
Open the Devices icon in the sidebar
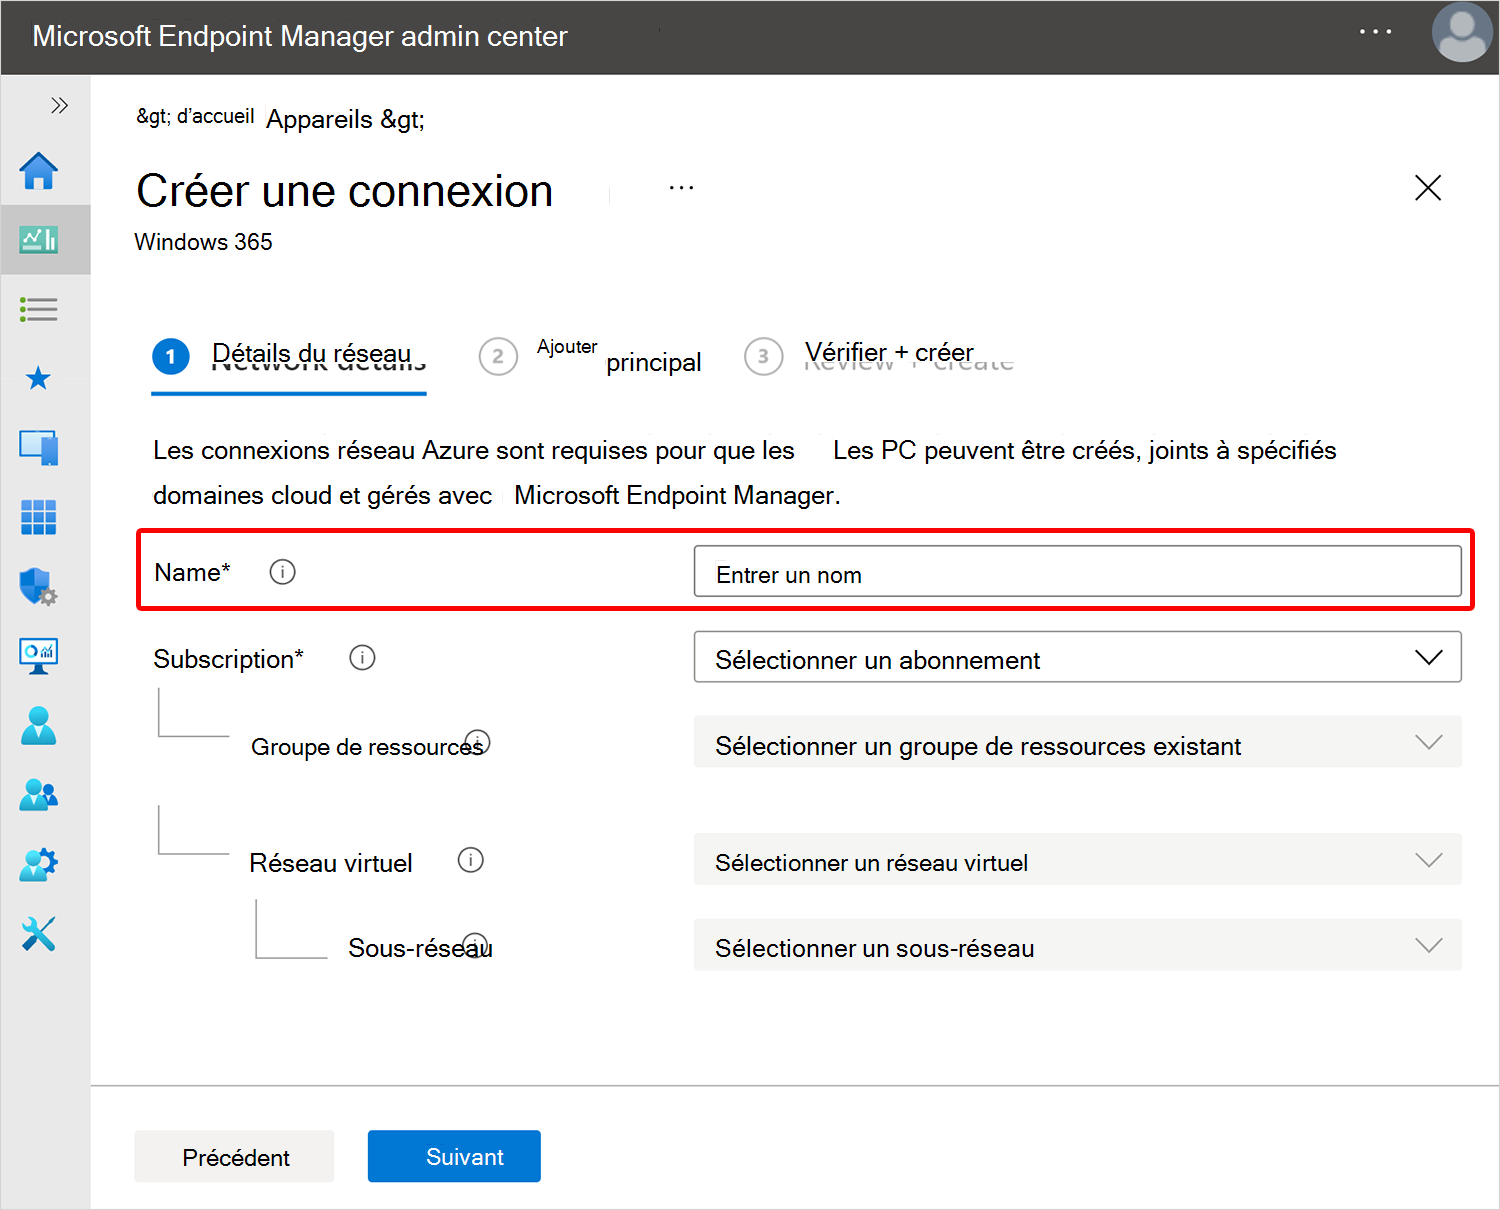(x=39, y=447)
